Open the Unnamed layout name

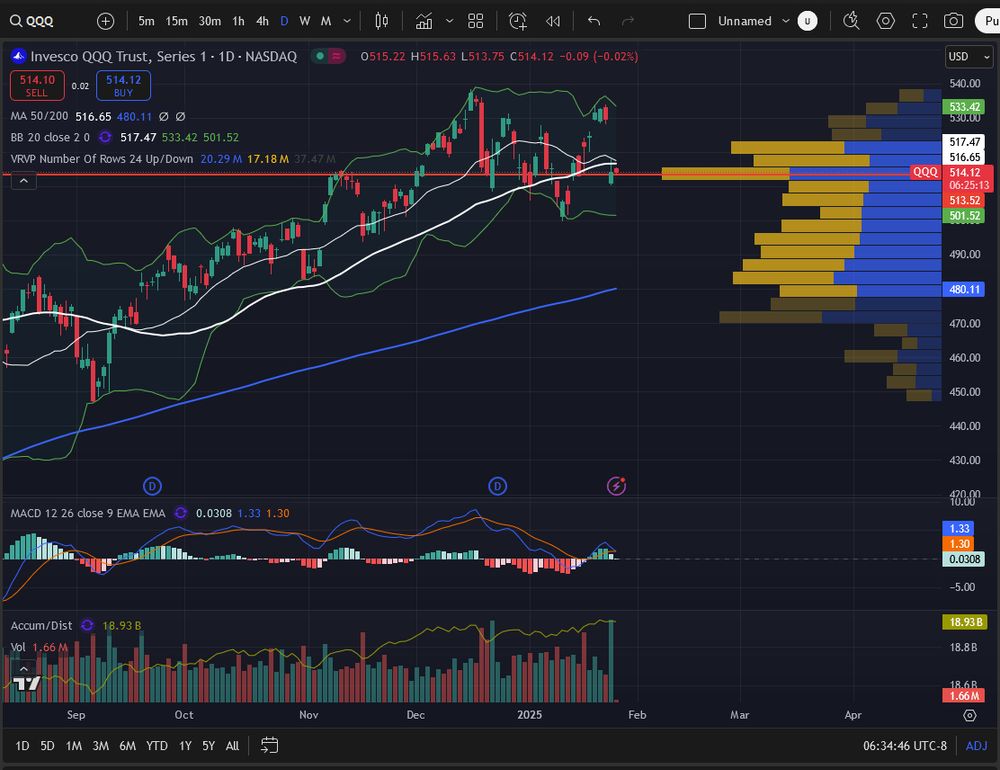tap(744, 21)
